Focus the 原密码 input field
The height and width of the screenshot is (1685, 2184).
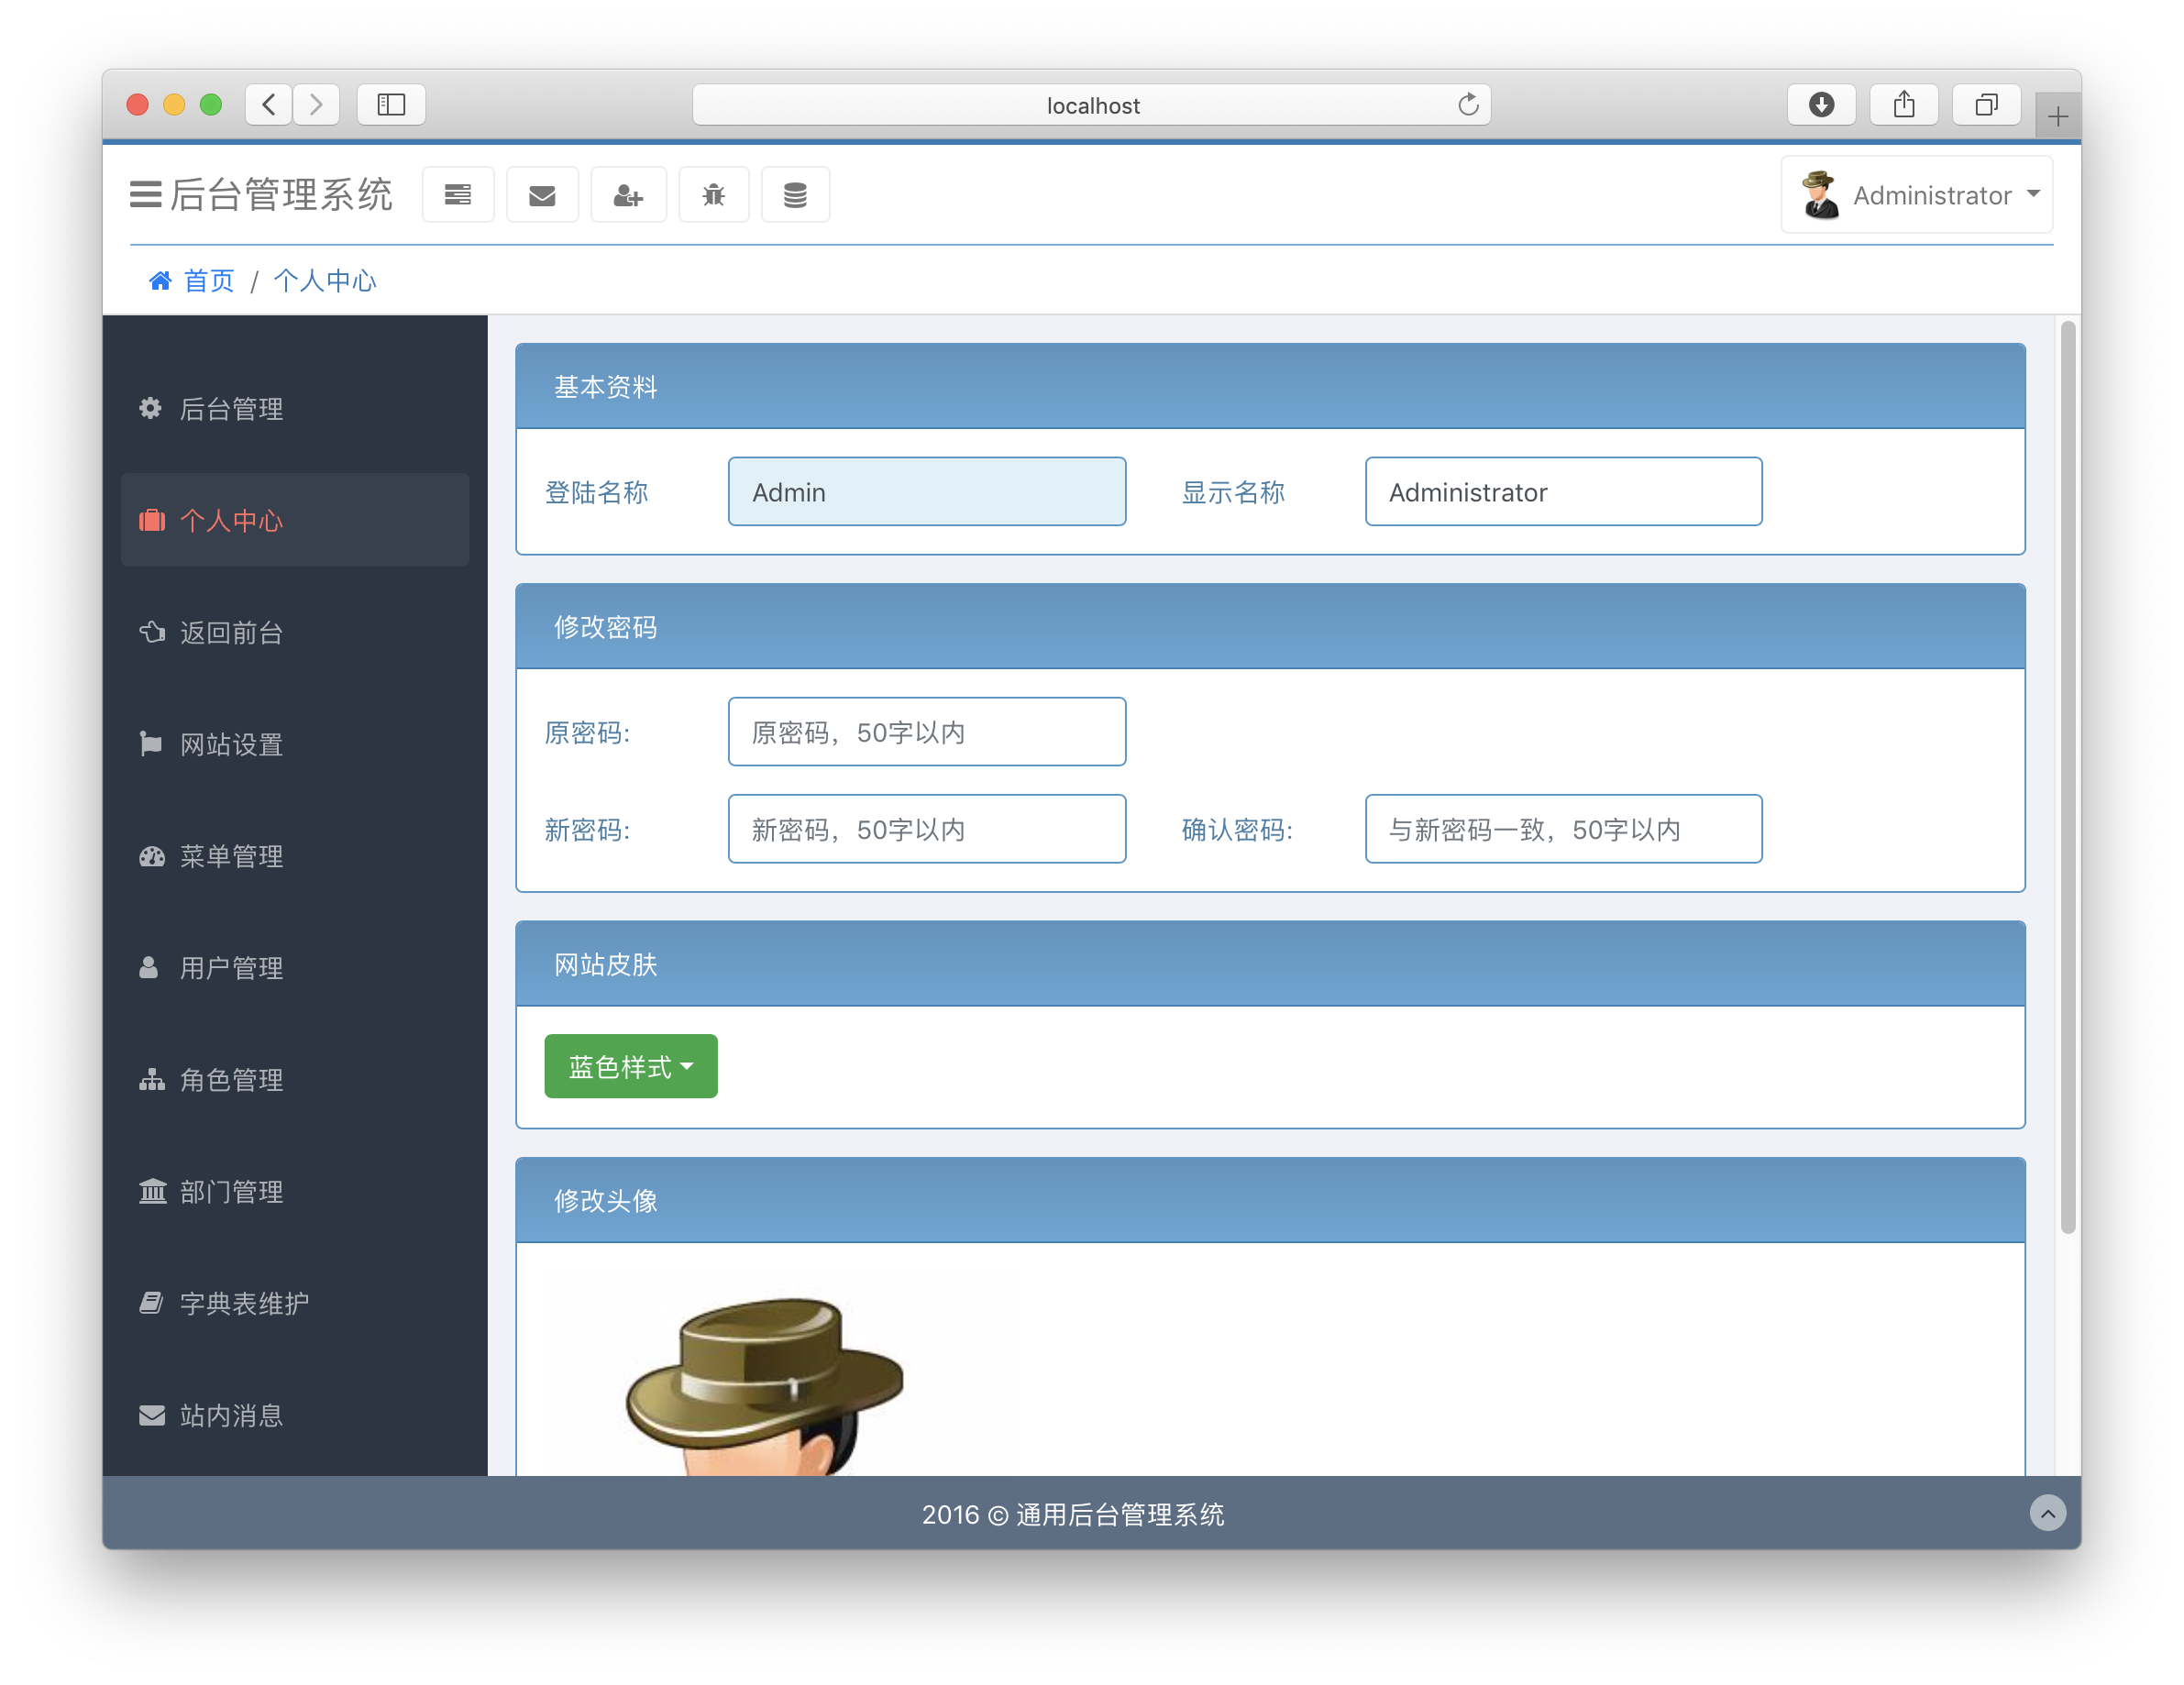[927, 732]
